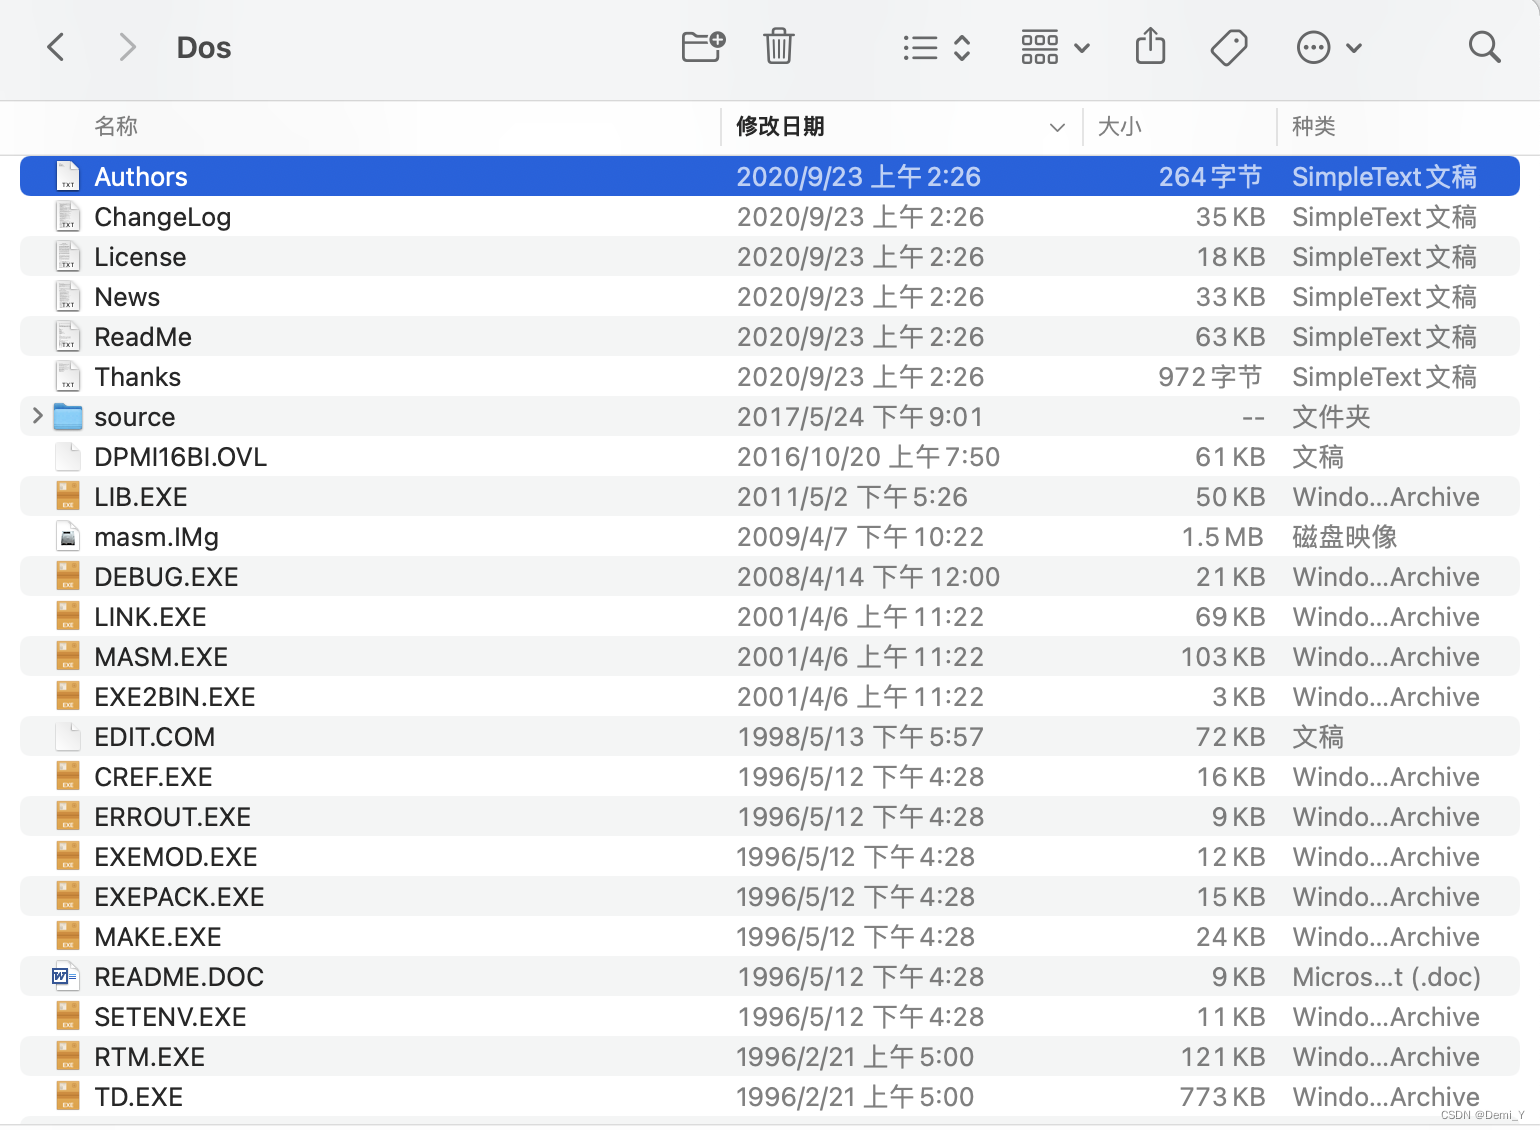Screen dimensions: 1540x1130
Task: Open Search from the magnifying glass icon
Action: coord(1484,46)
